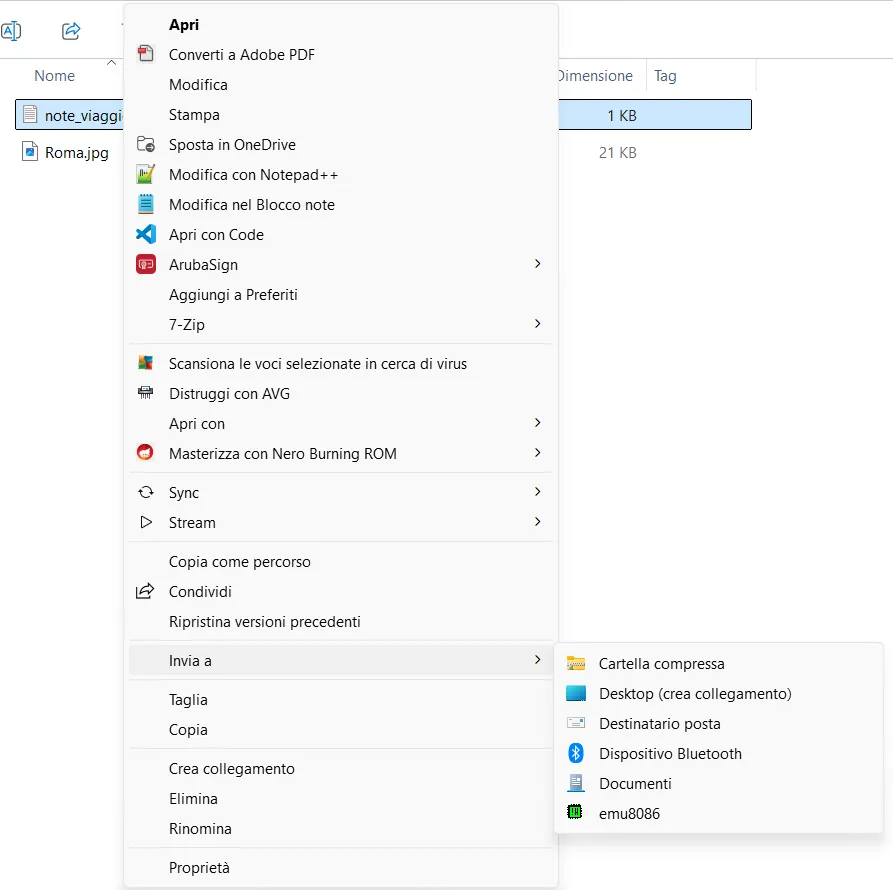The image size is (893, 890).
Task: Expand the 7-Zip submenu arrow
Action: [x=537, y=323]
